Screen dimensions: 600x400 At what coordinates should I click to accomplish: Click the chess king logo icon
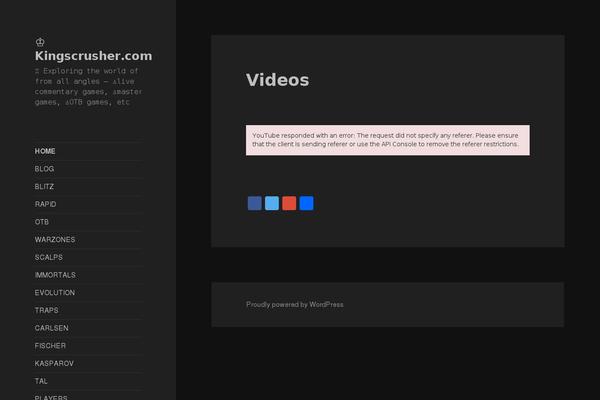[x=40, y=42]
